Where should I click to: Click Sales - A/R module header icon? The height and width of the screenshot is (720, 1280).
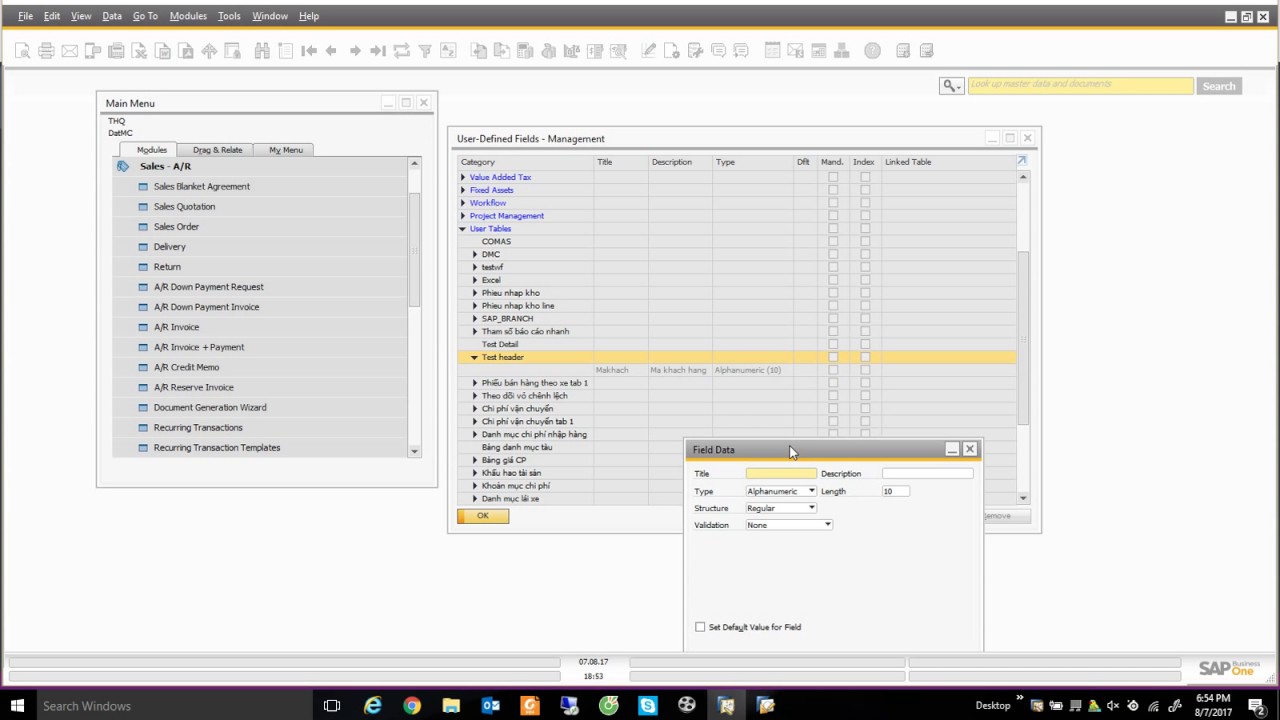(123, 166)
